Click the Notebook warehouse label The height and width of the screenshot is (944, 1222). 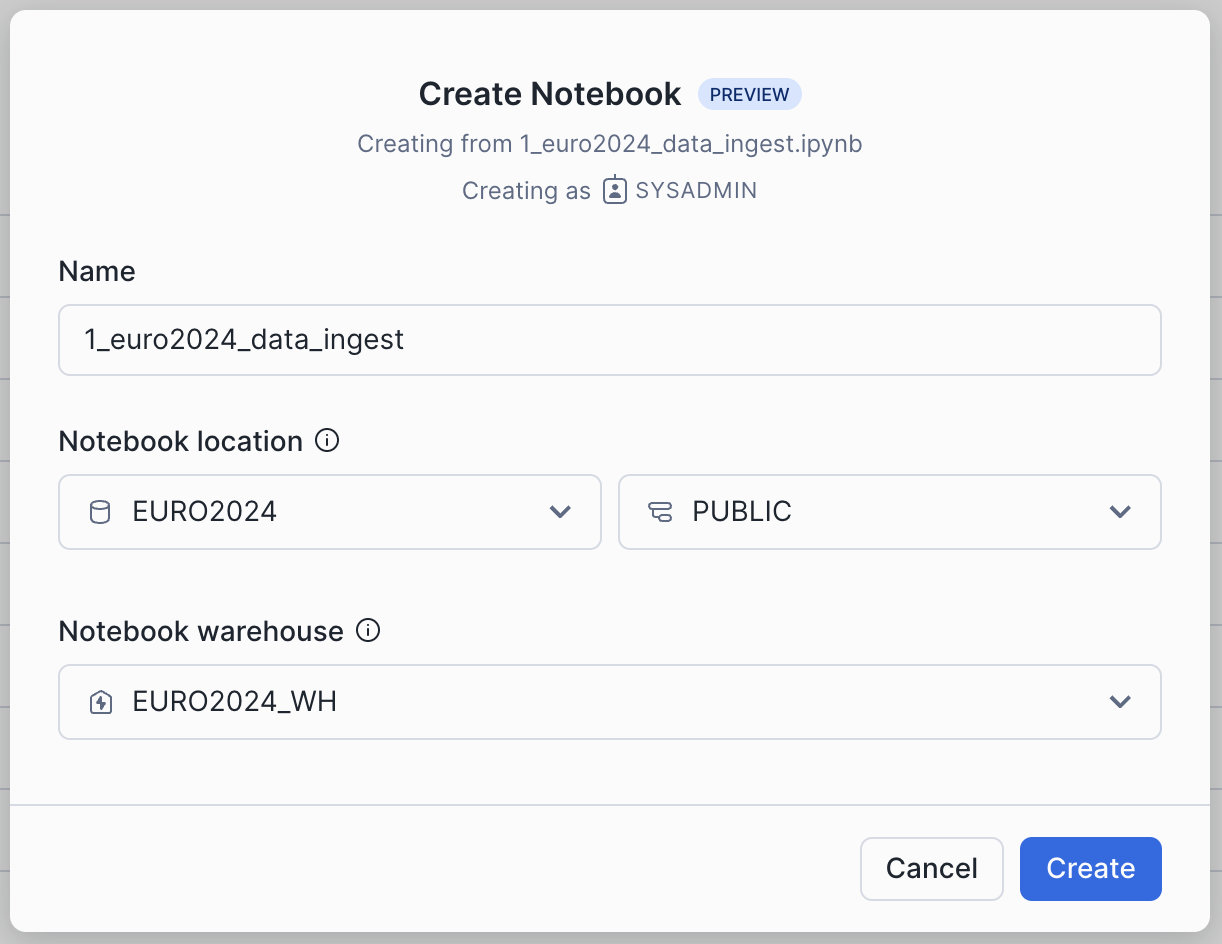(x=201, y=631)
